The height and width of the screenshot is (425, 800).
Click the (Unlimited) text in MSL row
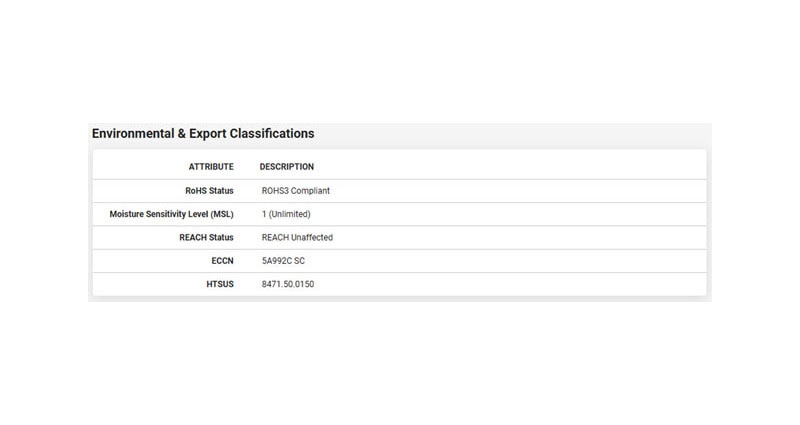pos(291,214)
